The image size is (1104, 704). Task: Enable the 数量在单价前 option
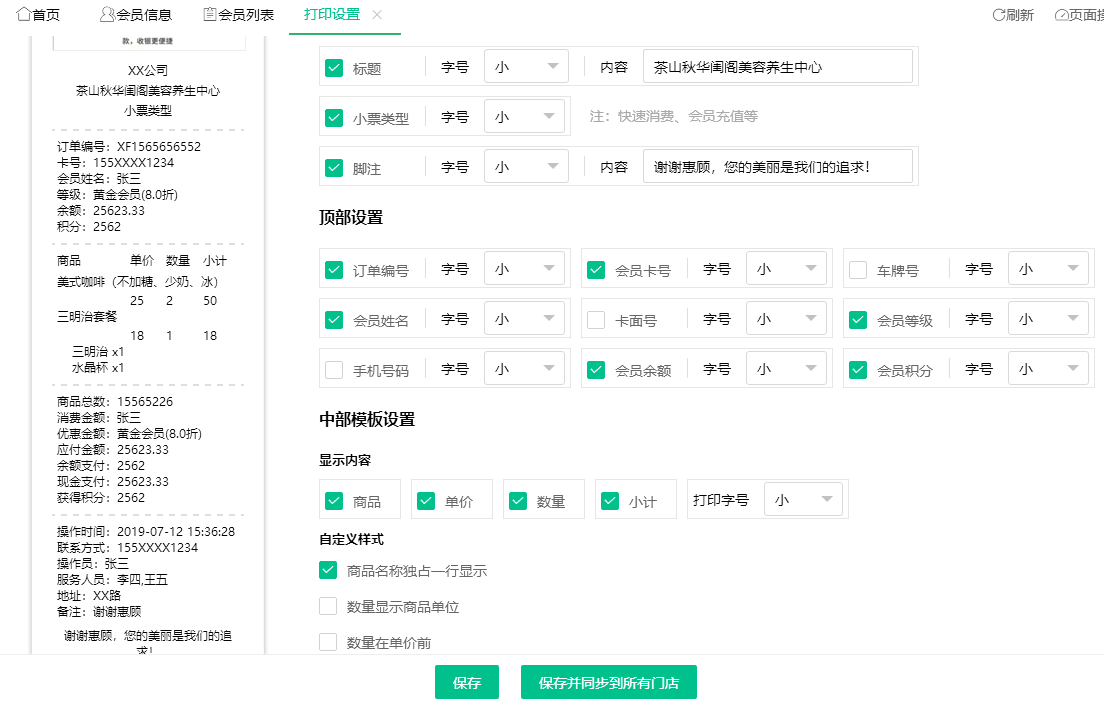[327, 642]
